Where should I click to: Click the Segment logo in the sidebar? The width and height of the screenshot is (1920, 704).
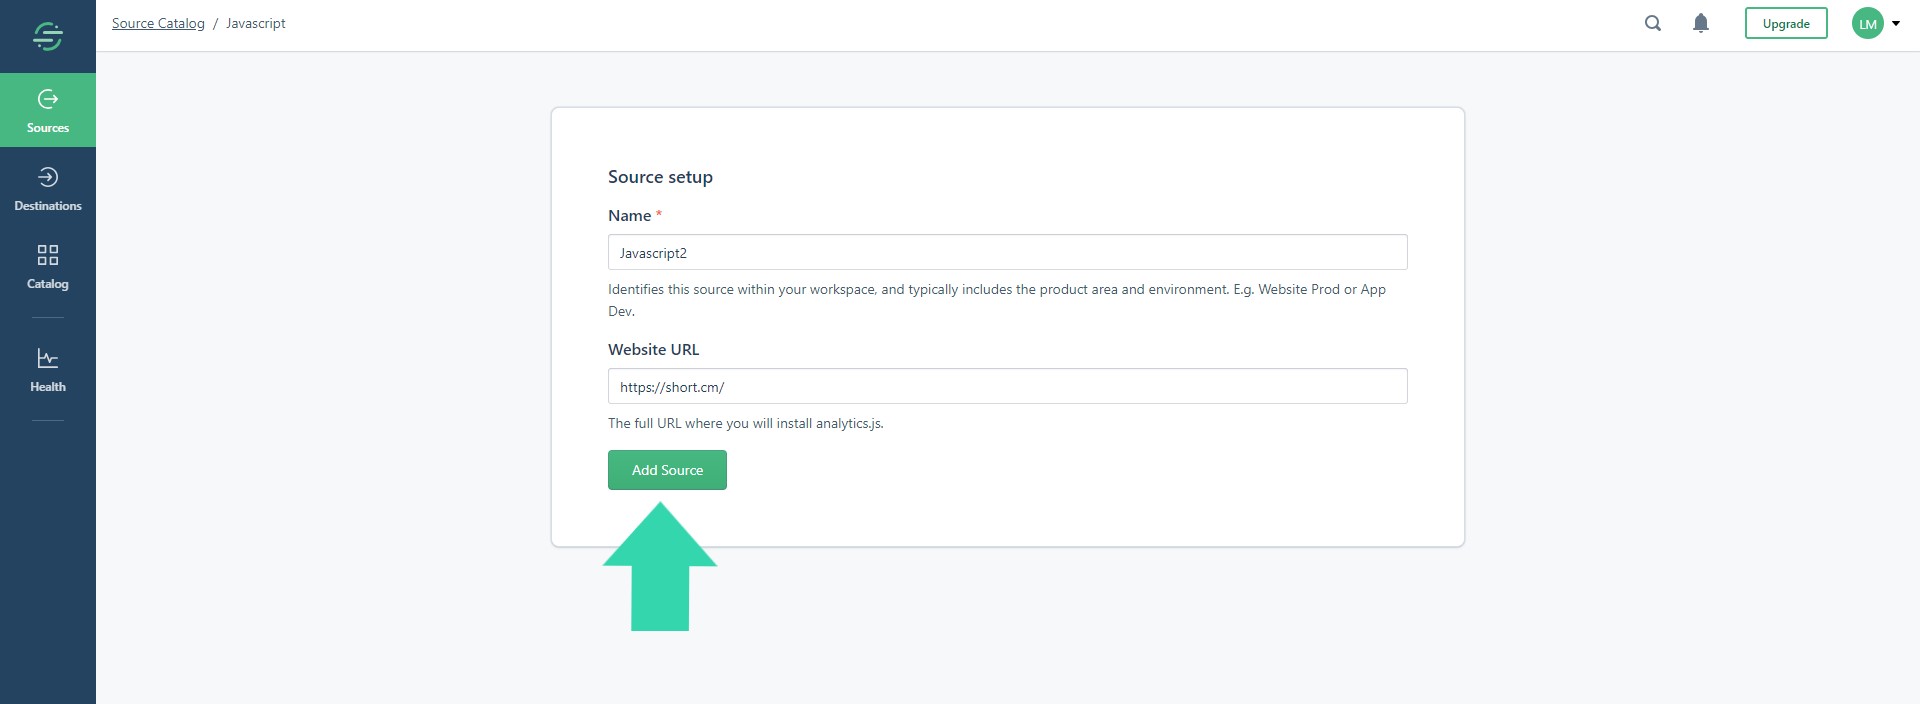[48, 36]
